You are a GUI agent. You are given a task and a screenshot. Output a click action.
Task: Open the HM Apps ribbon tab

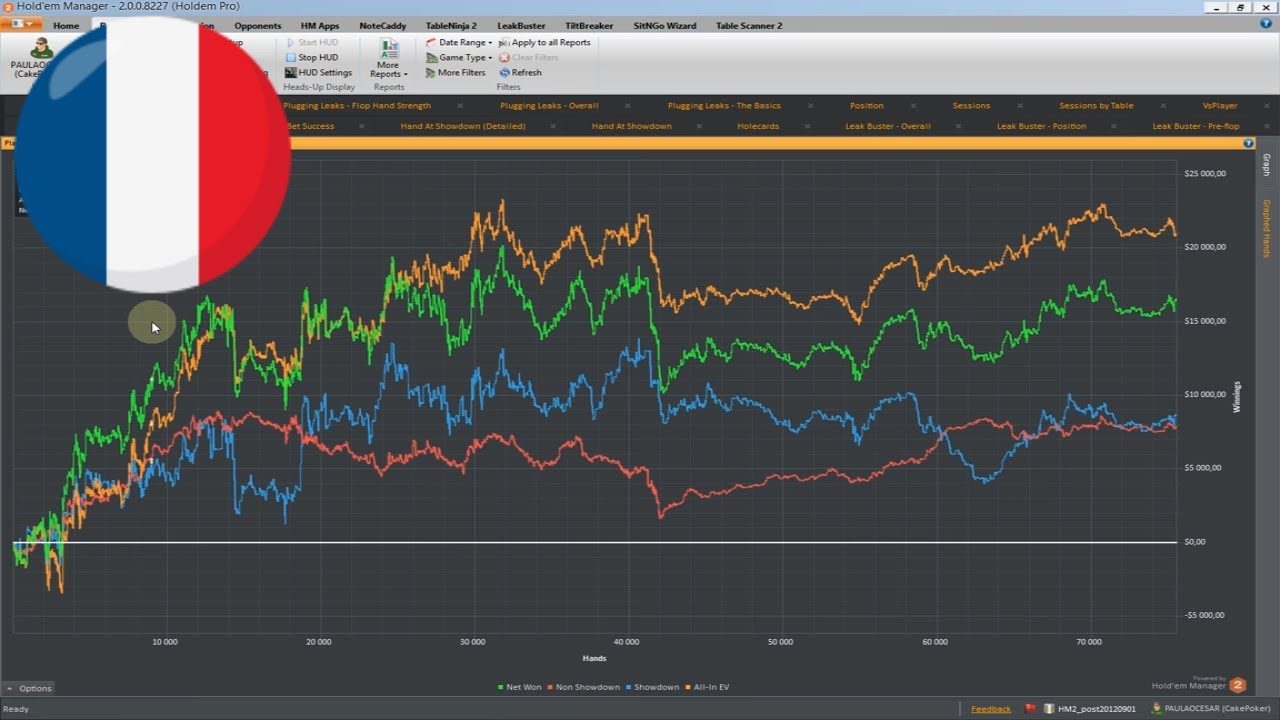point(320,26)
